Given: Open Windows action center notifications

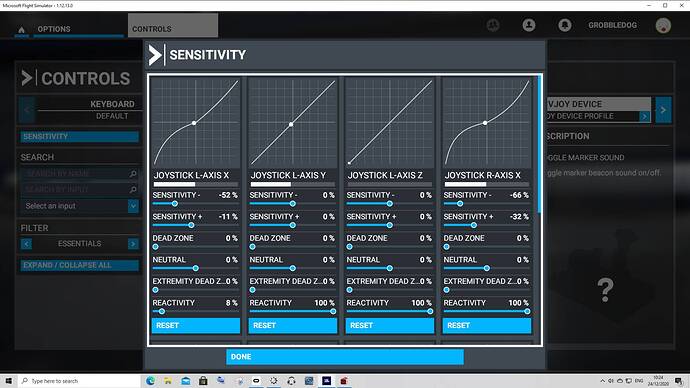Looking at the screenshot, I should point(679,381).
